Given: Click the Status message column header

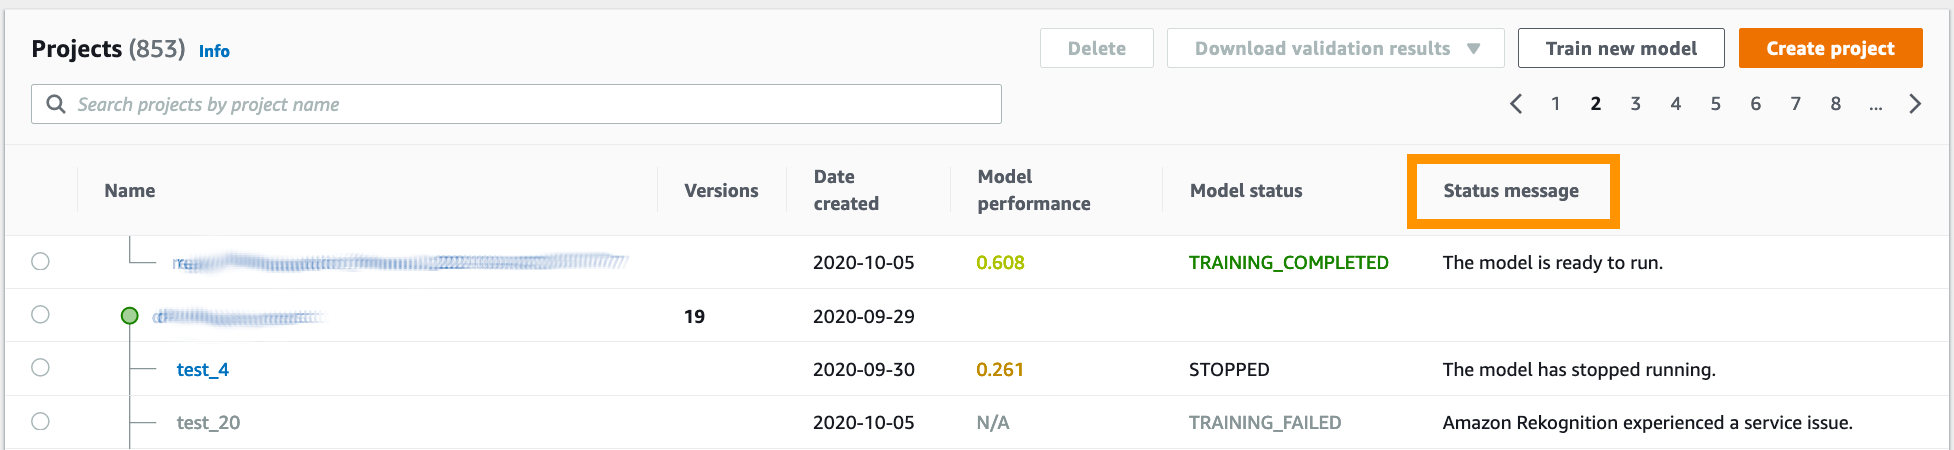Looking at the screenshot, I should point(1510,191).
